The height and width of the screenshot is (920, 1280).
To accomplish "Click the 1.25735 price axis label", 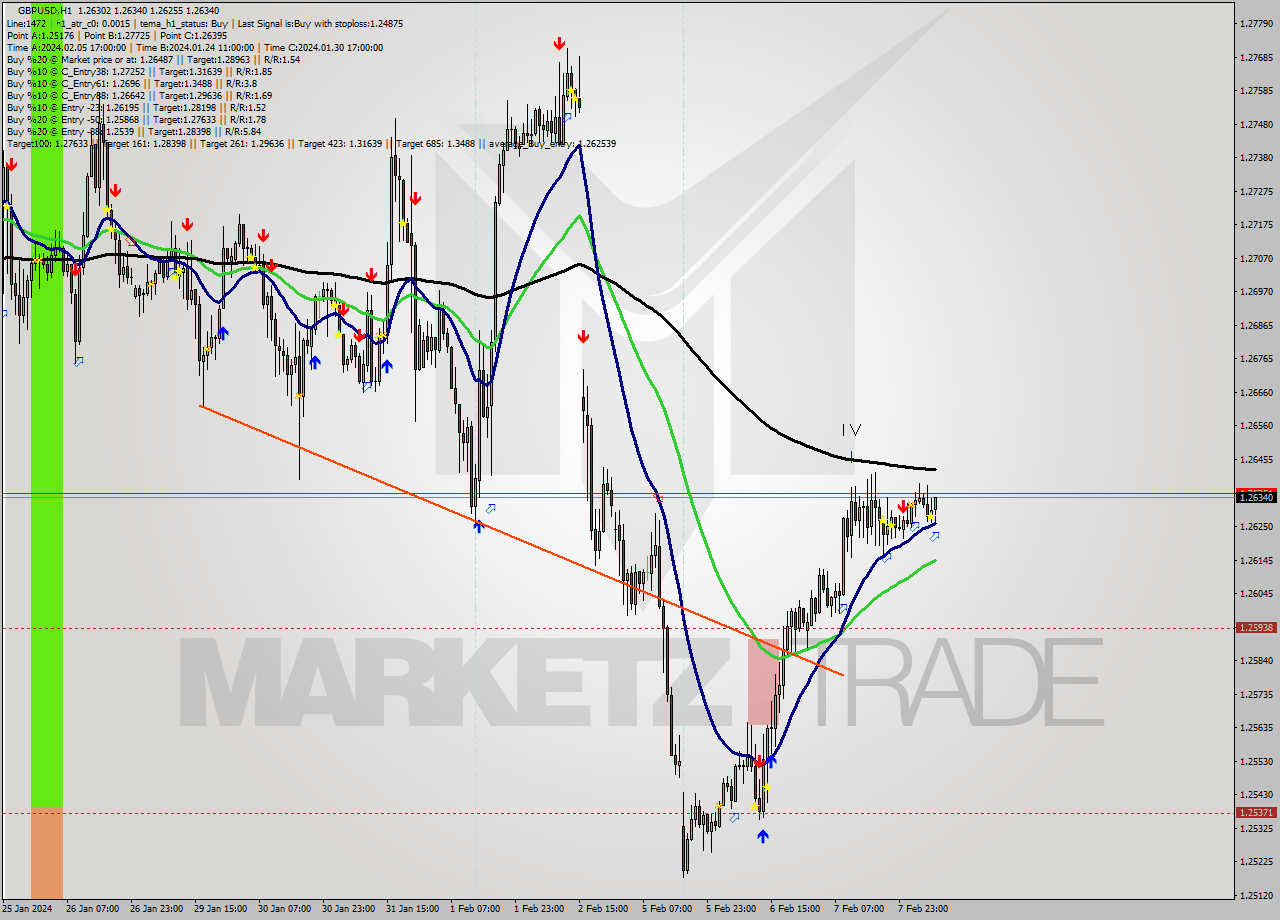I will 1256,694.
